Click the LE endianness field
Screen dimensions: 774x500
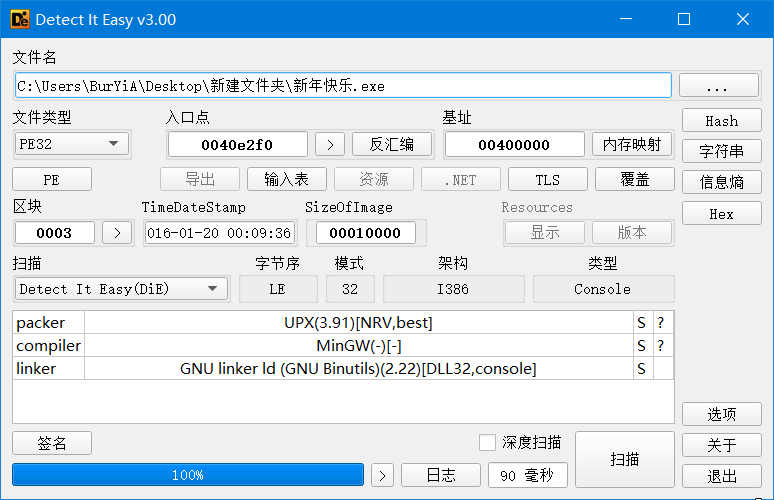tap(278, 289)
